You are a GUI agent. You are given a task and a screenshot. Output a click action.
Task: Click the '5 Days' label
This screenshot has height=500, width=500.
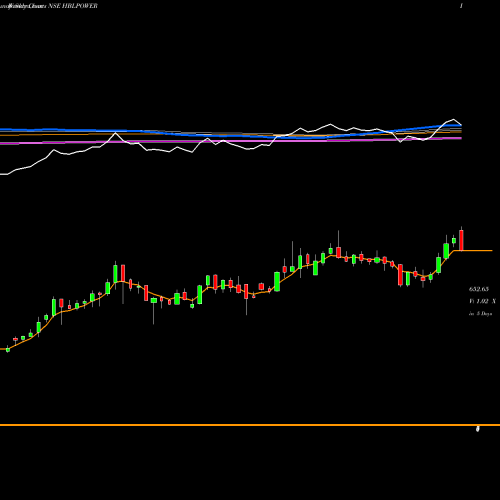484,314
